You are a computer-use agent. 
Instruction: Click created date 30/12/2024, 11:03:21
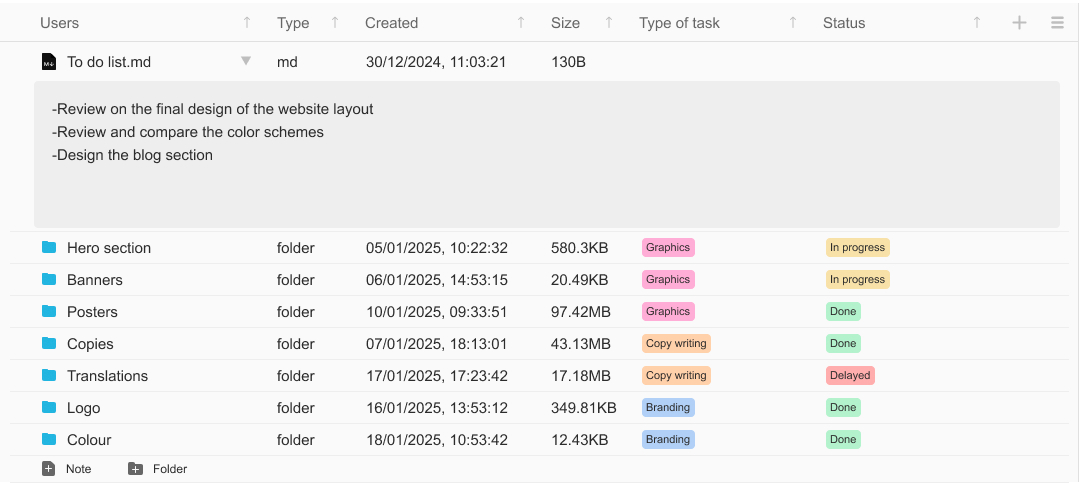tap(436, 62)
